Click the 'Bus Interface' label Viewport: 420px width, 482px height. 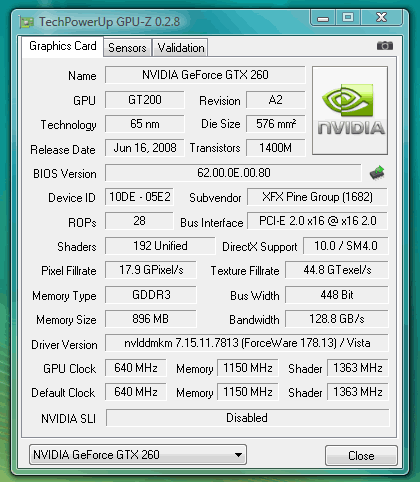pyautogui.click(x=212, y=223)
